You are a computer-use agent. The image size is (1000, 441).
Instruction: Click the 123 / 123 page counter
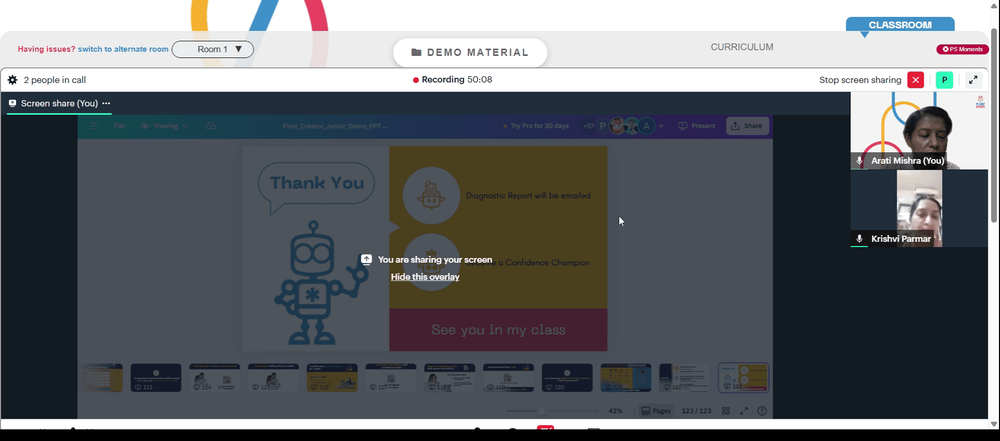point(696,411)
